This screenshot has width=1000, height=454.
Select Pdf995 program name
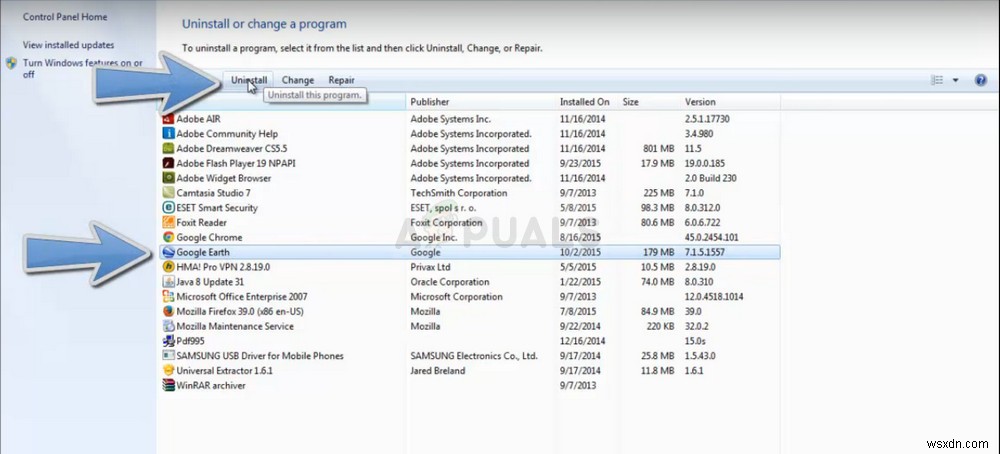(191, 340)
